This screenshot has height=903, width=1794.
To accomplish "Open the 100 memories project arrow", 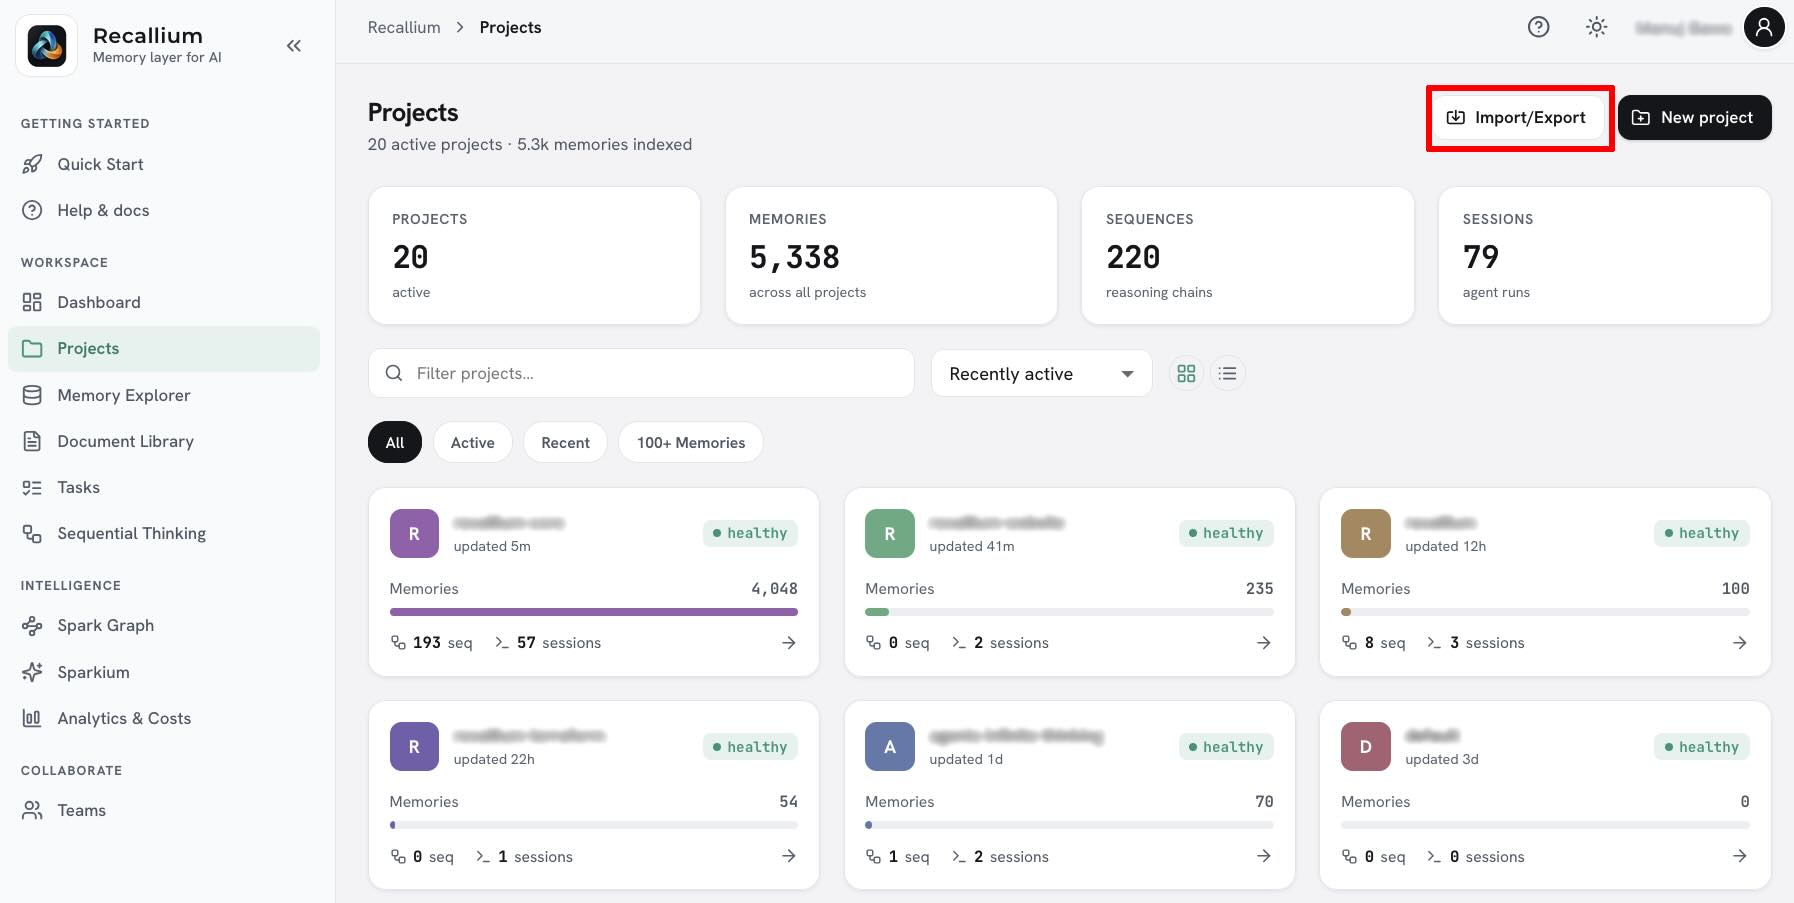I will [x=1740, y=643].
